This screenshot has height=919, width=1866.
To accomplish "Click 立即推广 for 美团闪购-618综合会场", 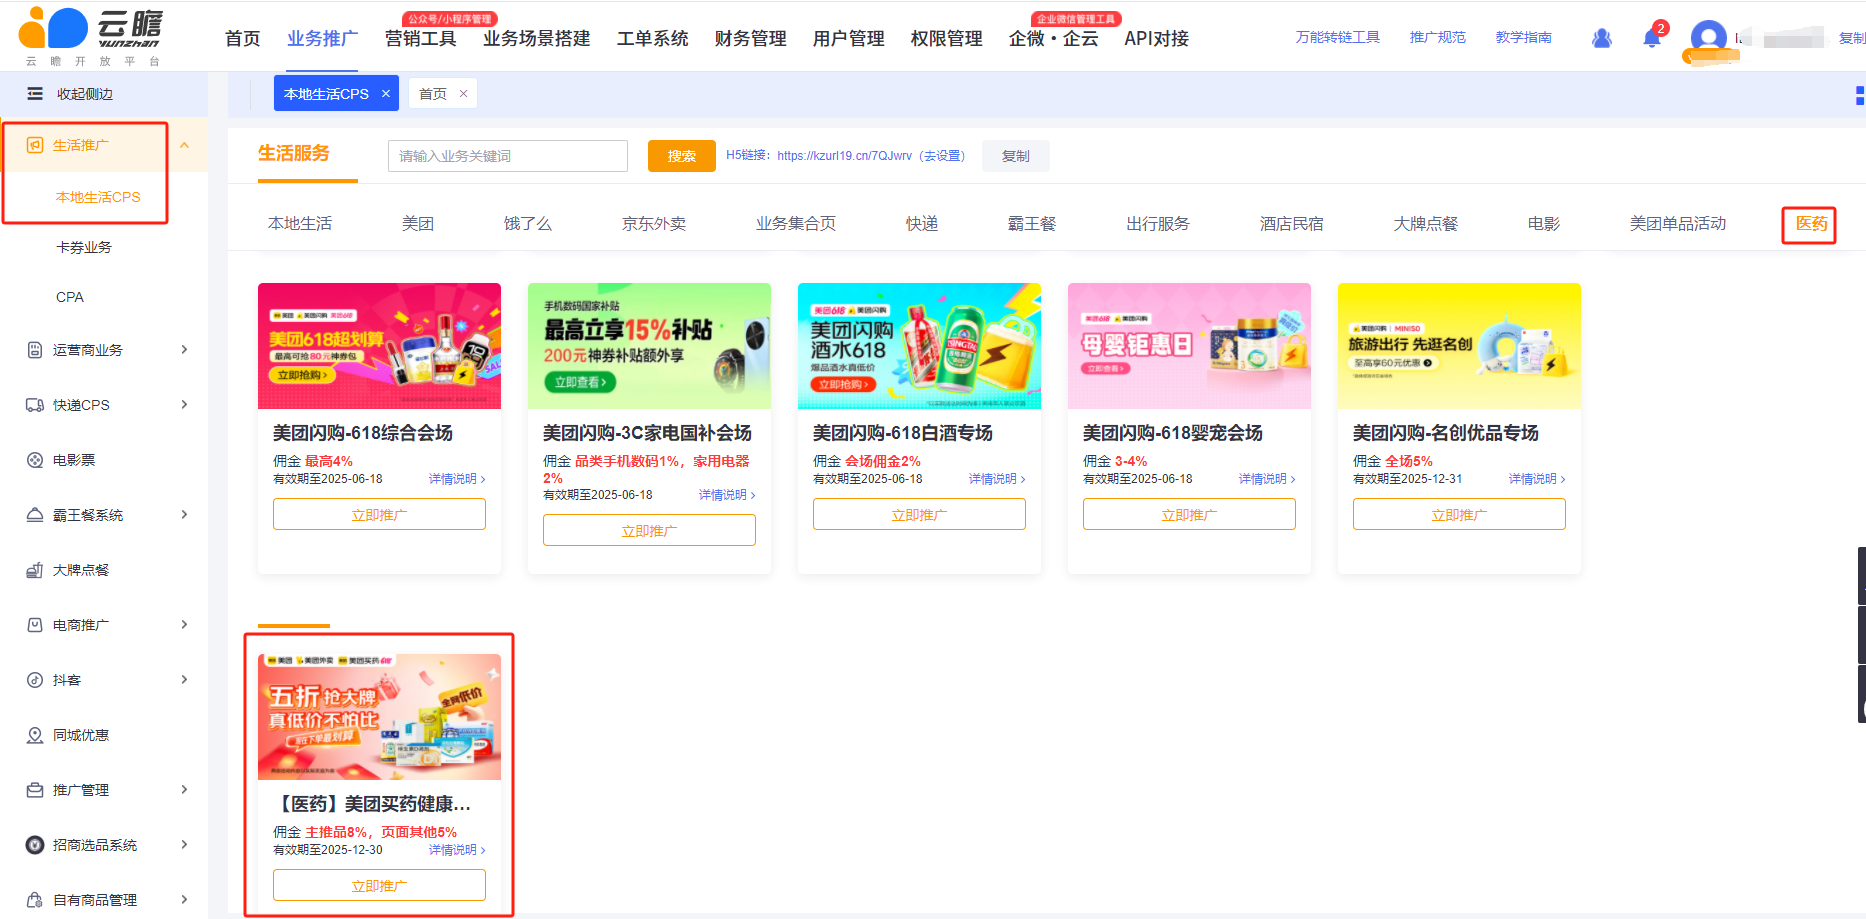I will tap(379, 514).
